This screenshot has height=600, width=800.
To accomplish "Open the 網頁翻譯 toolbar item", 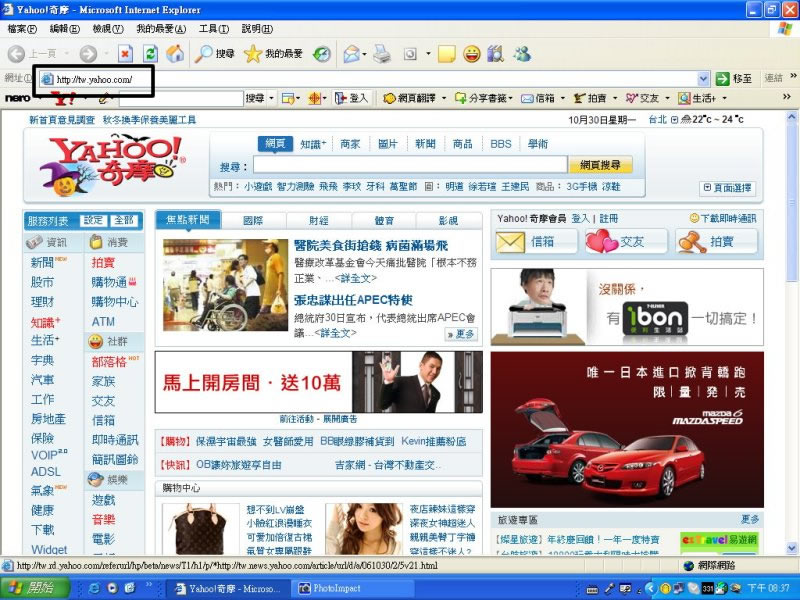I will (410, 98).
